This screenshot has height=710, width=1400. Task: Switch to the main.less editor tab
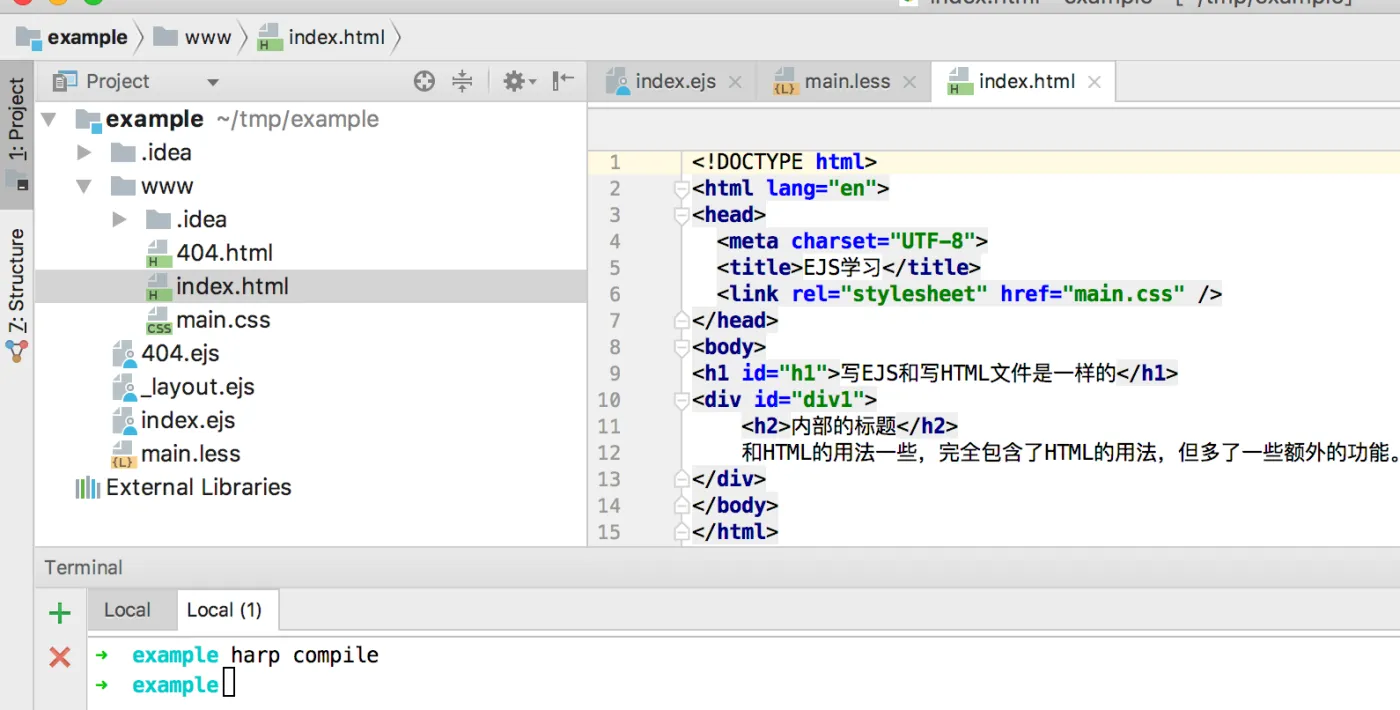tap(846, 82)
